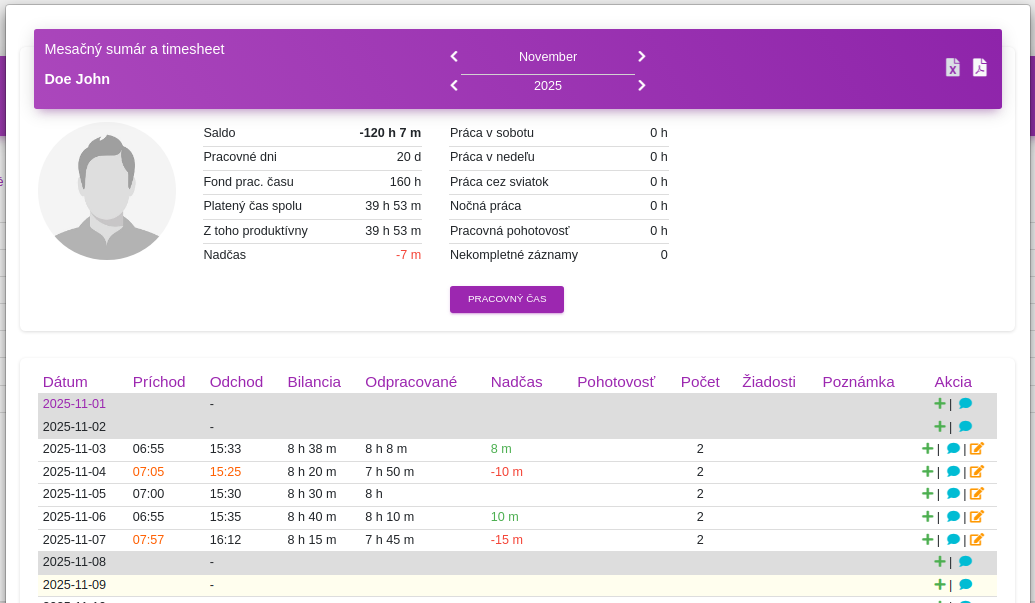
Task: Switch to next year after 2025
Action: (x=642, y=86)
